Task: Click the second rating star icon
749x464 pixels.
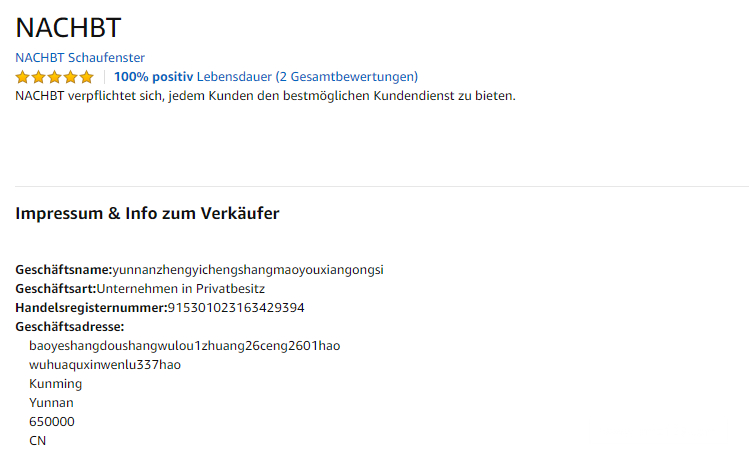Action: point(39,77)
